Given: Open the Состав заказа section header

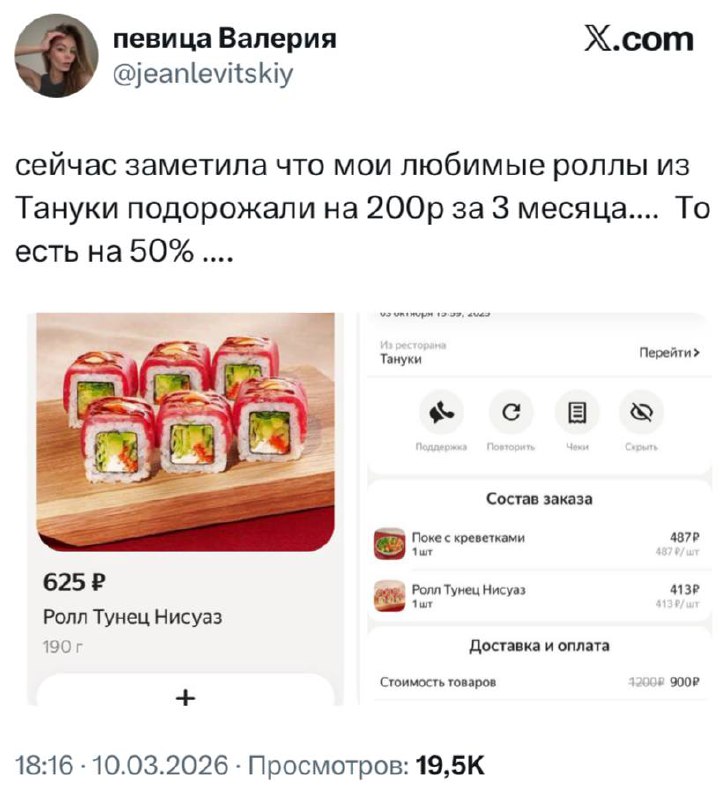Looking at the screenshot, I should point(539,498).
